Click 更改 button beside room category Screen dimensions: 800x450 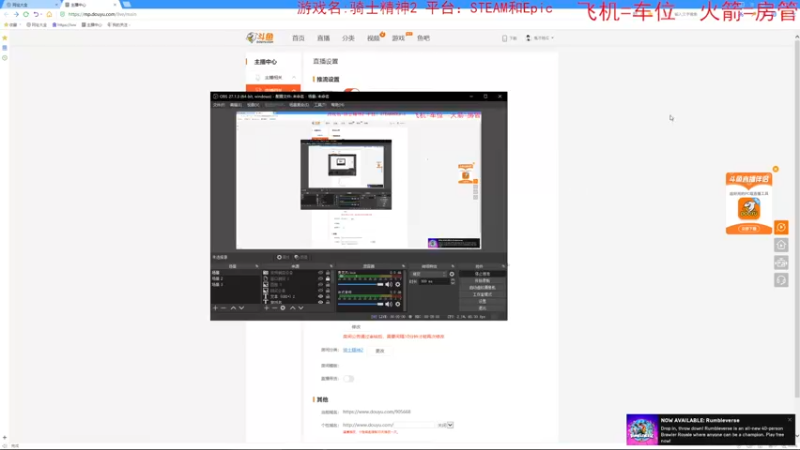click(x=380, y=351)
